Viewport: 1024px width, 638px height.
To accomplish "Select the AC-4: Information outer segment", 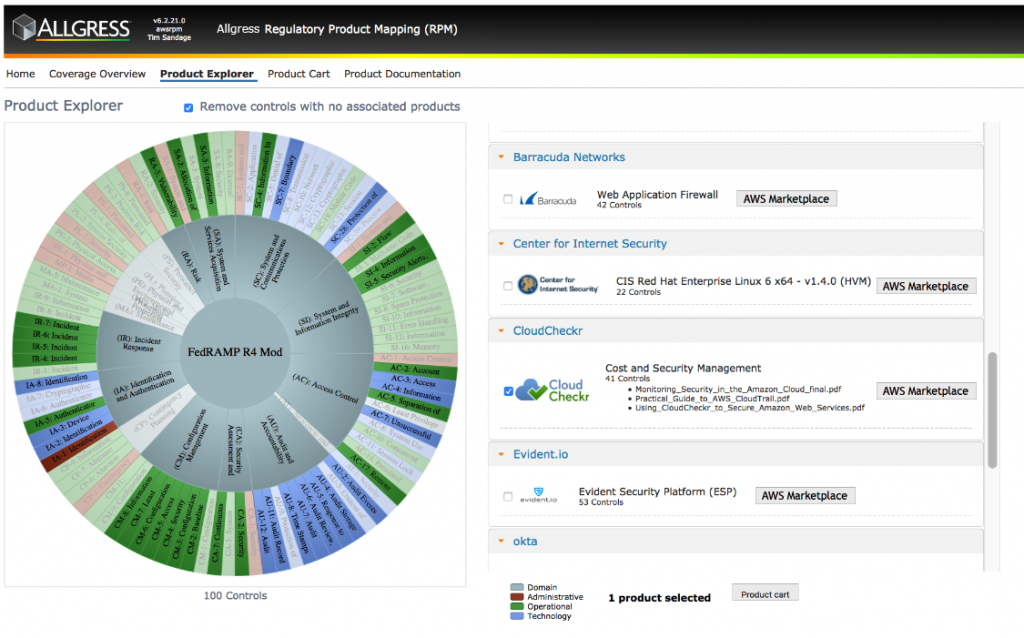I will coord(411,392).
